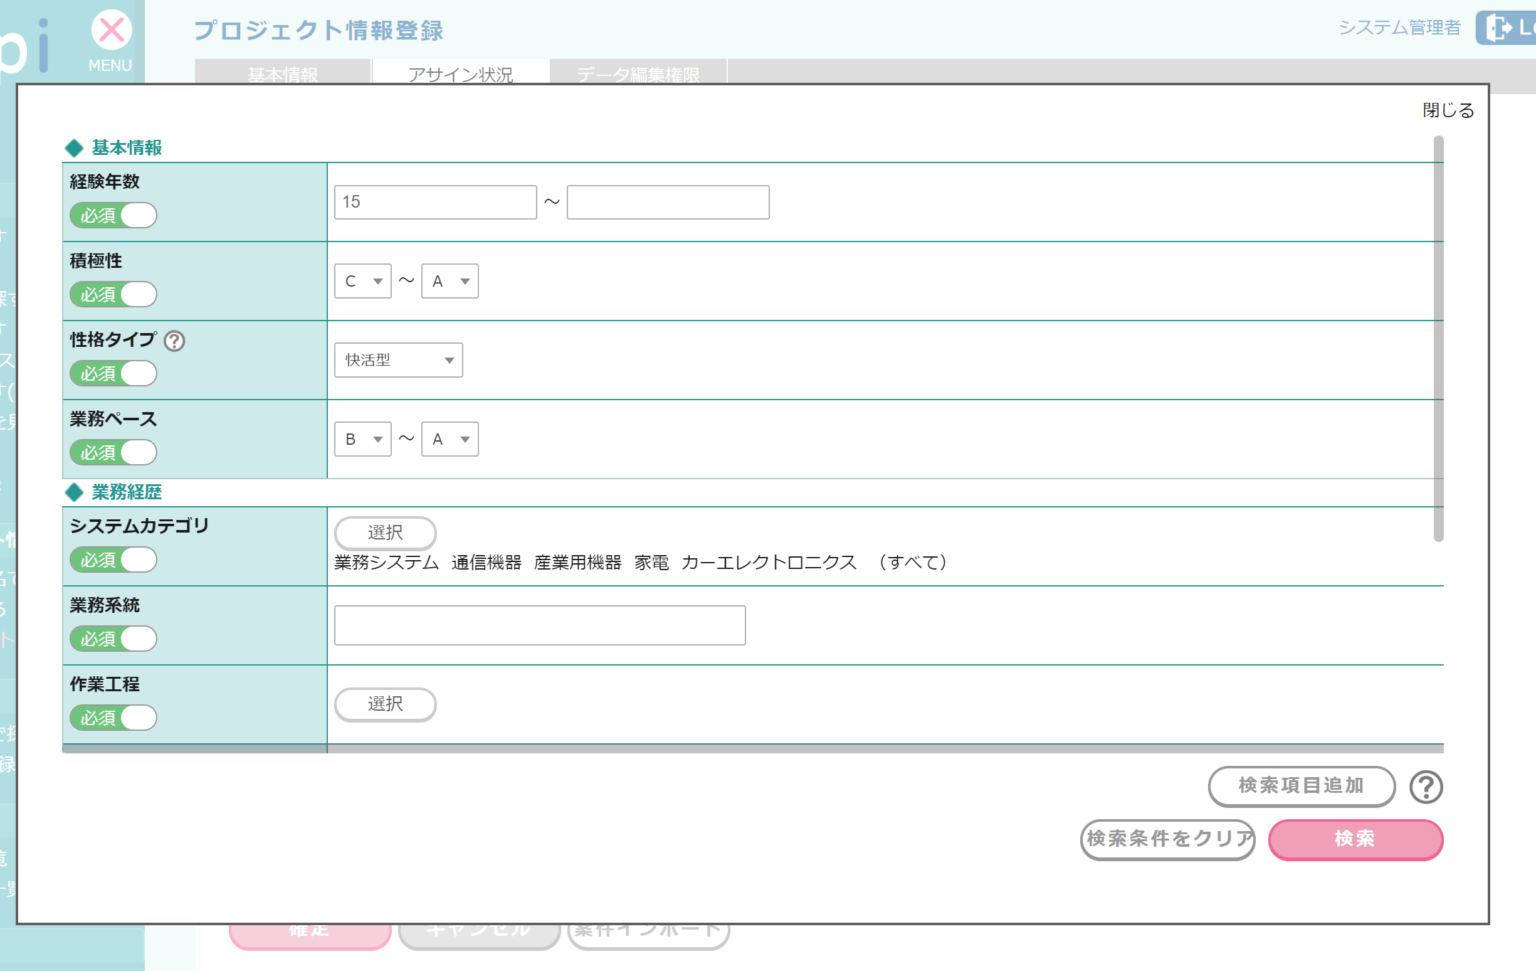
Task: Toggle 必須 switch for 業務ペース
Action: point(113,453)
